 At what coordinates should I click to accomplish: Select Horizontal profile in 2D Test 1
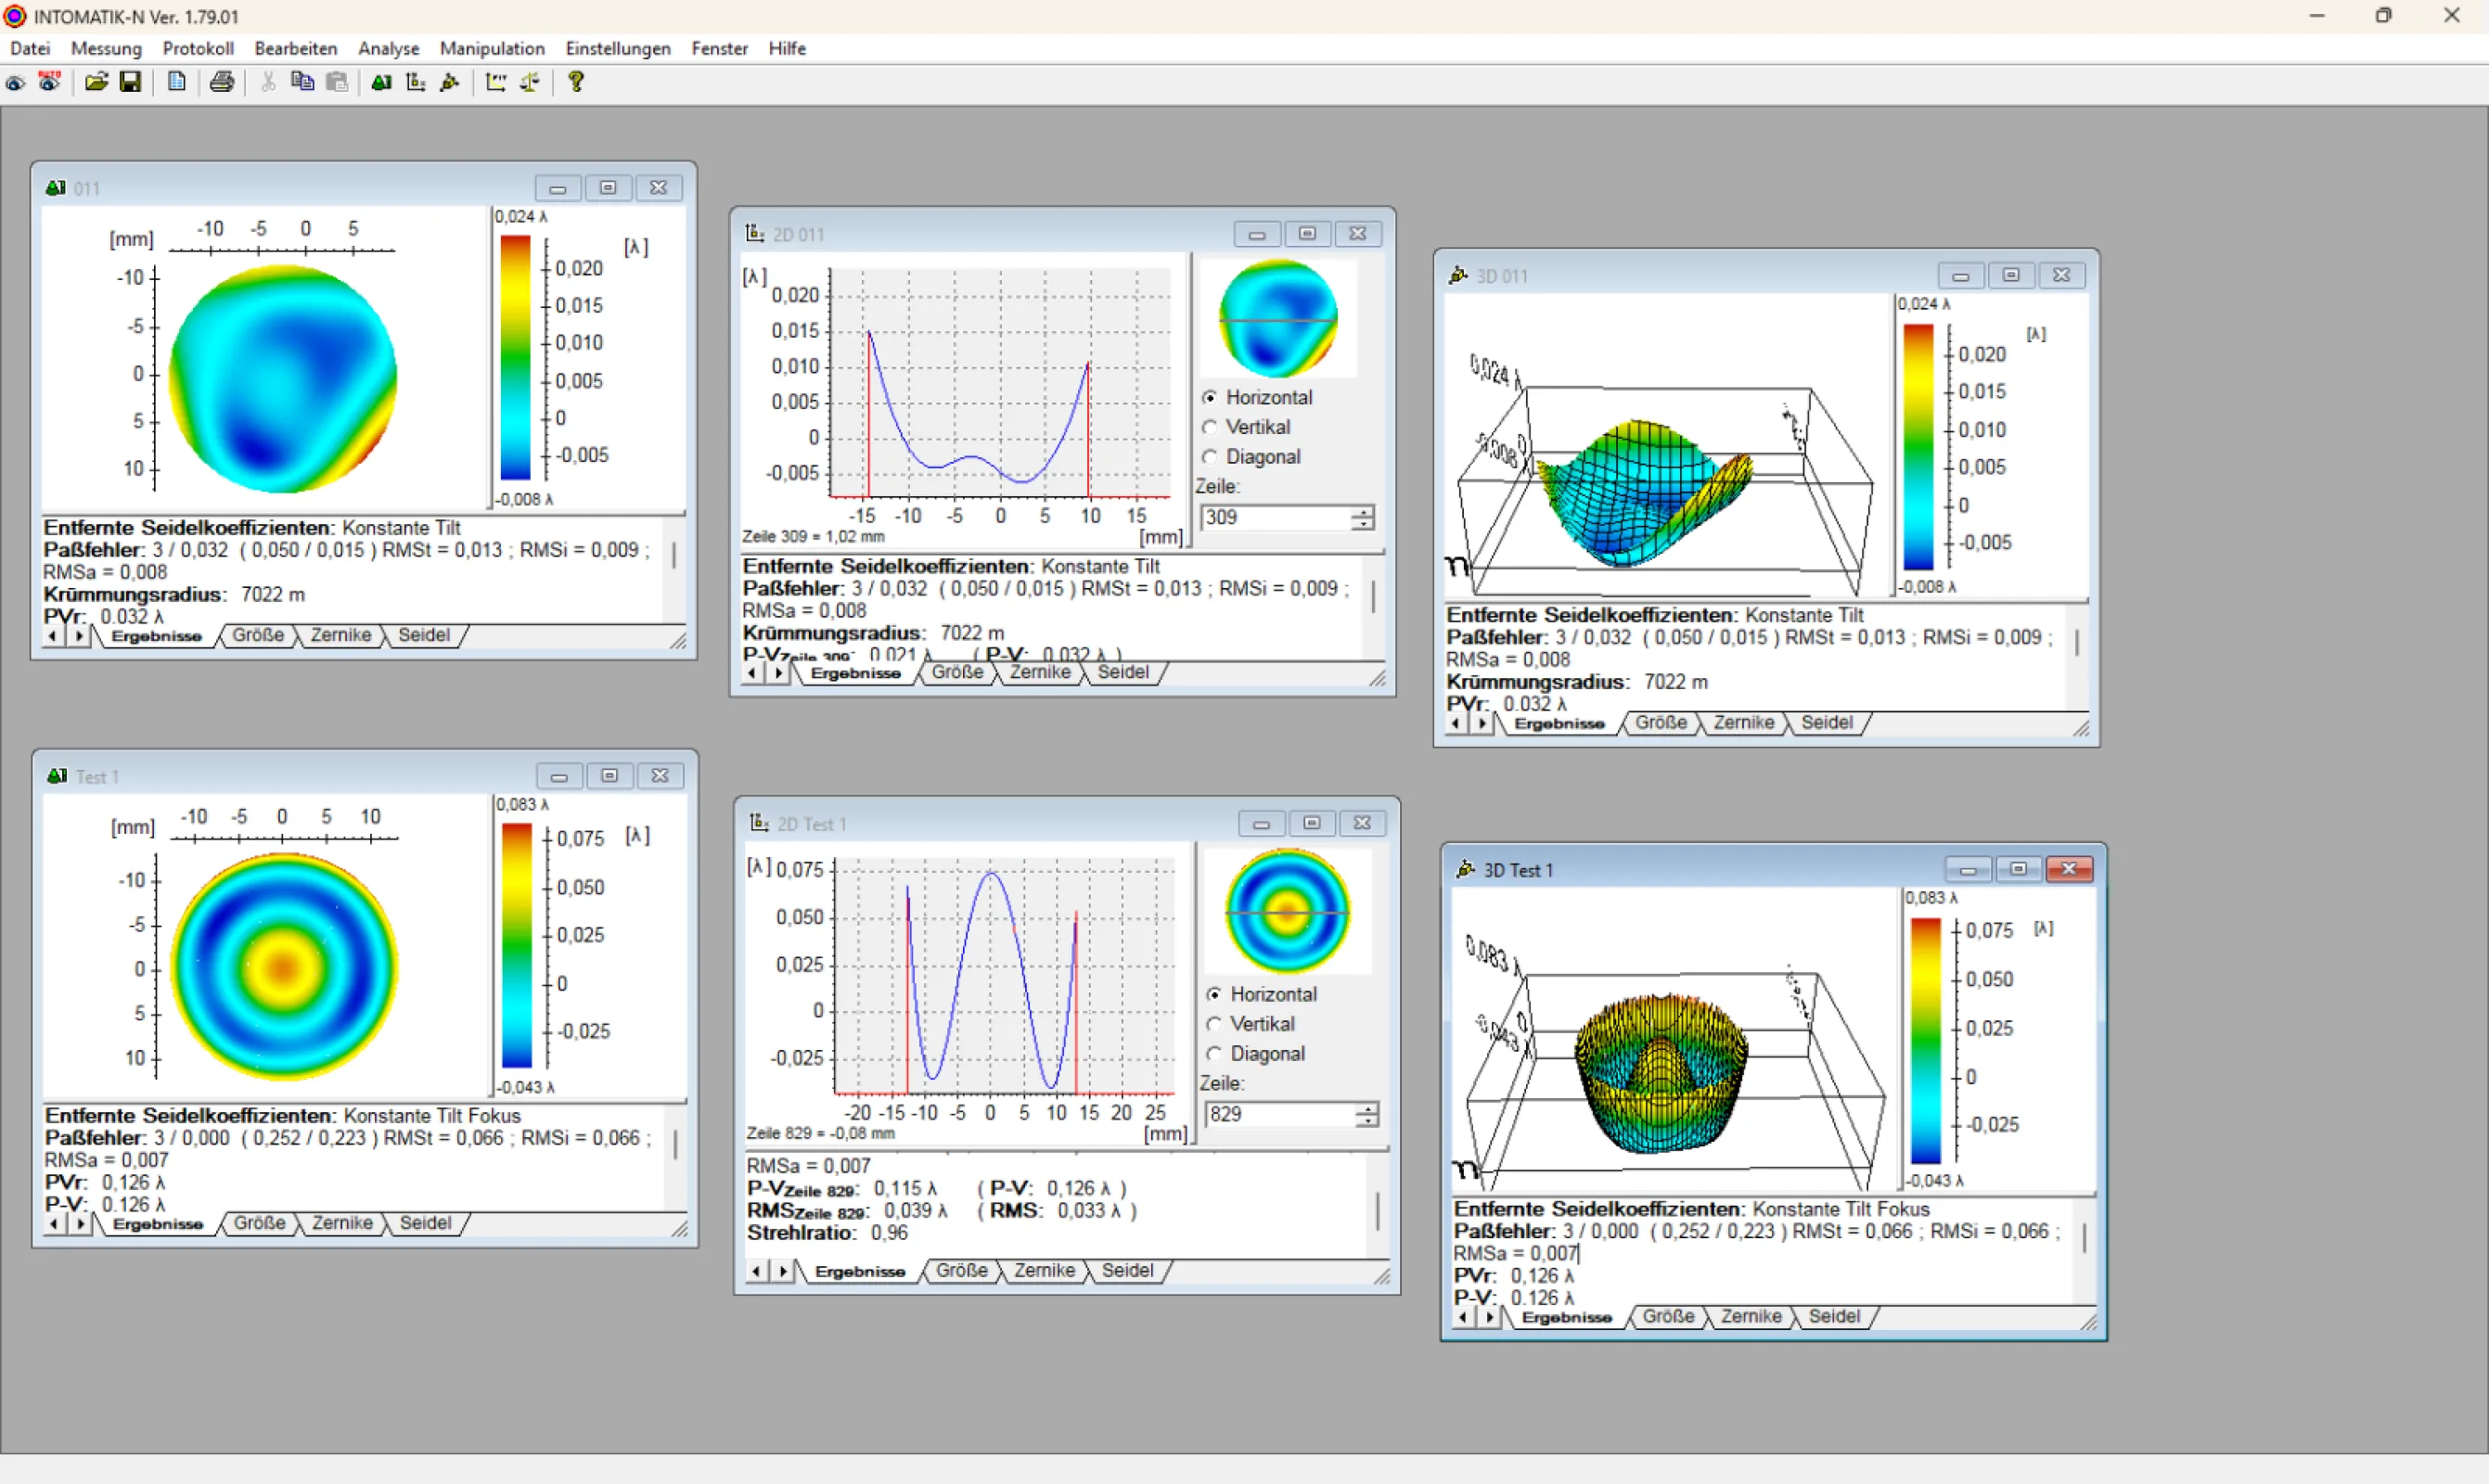coord(1213,994)
